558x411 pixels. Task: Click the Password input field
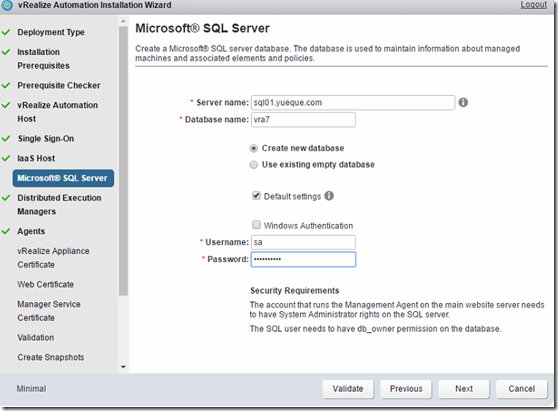click(x=303, y=259)
